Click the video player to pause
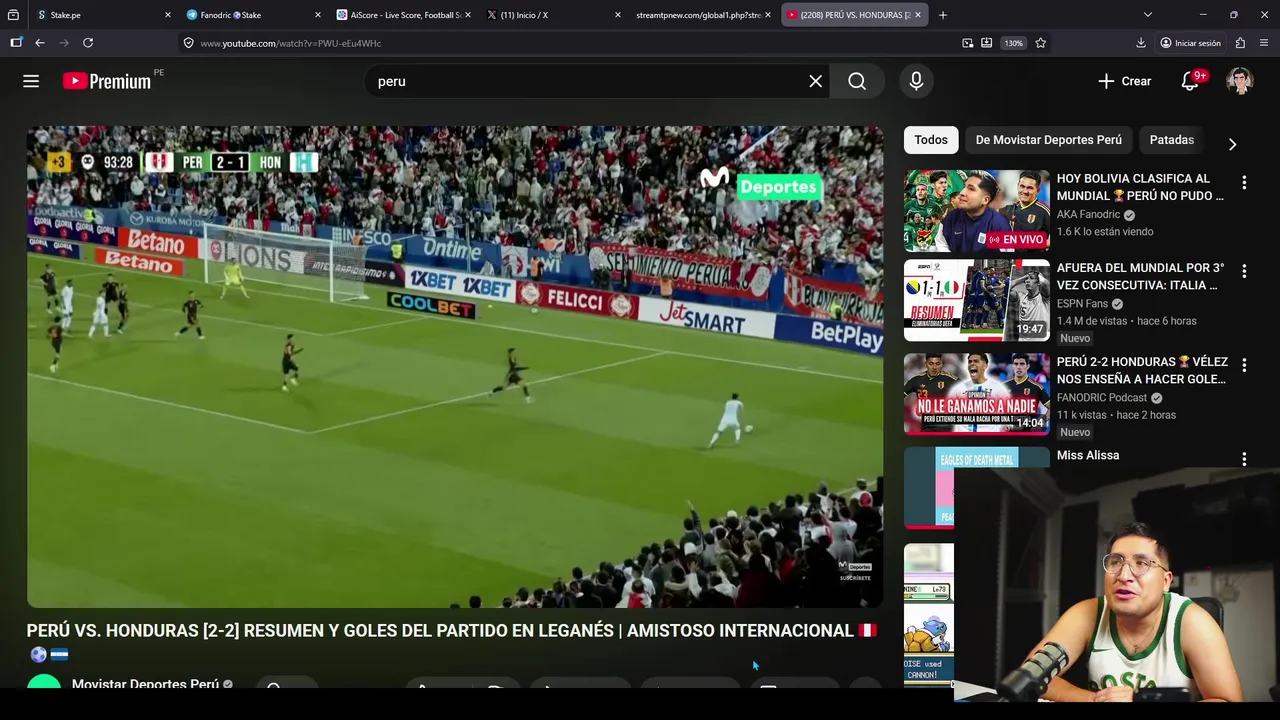Viewport: 1280px width, 720px height. click(x=455, y=366)
